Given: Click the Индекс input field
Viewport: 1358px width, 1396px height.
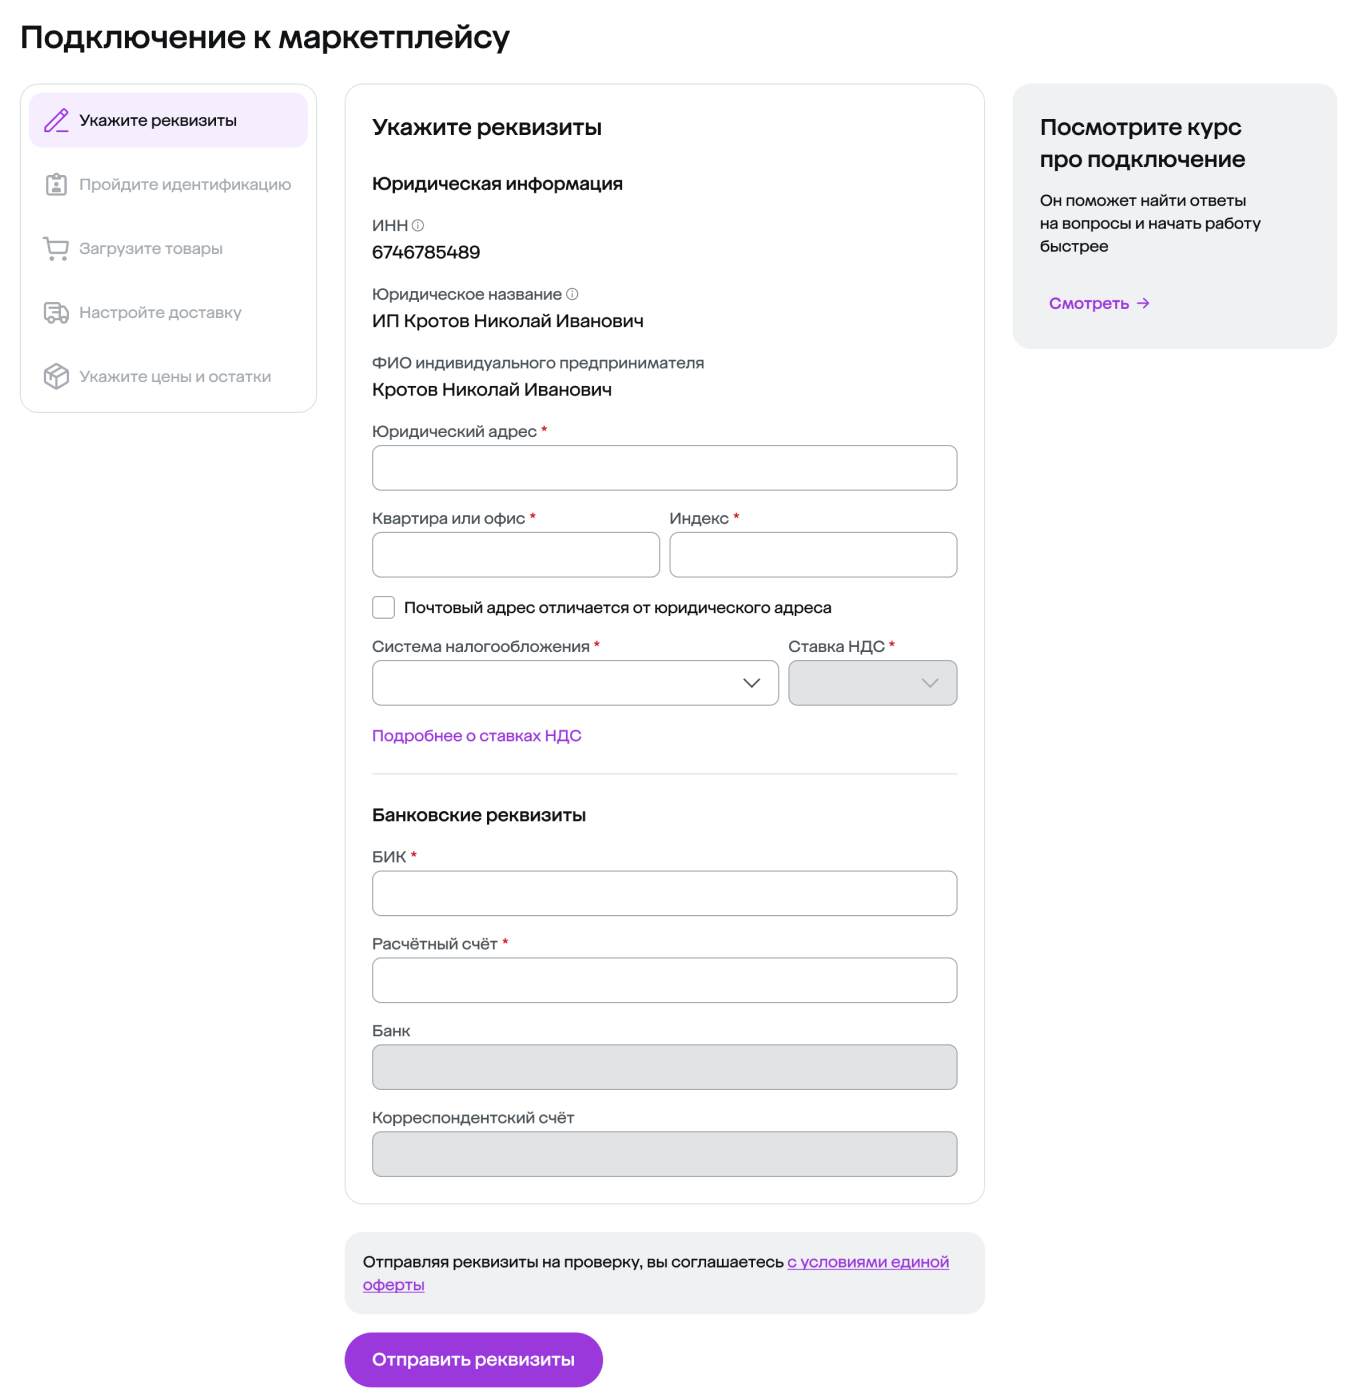Looking at the screenshot, I should (813, 555).
